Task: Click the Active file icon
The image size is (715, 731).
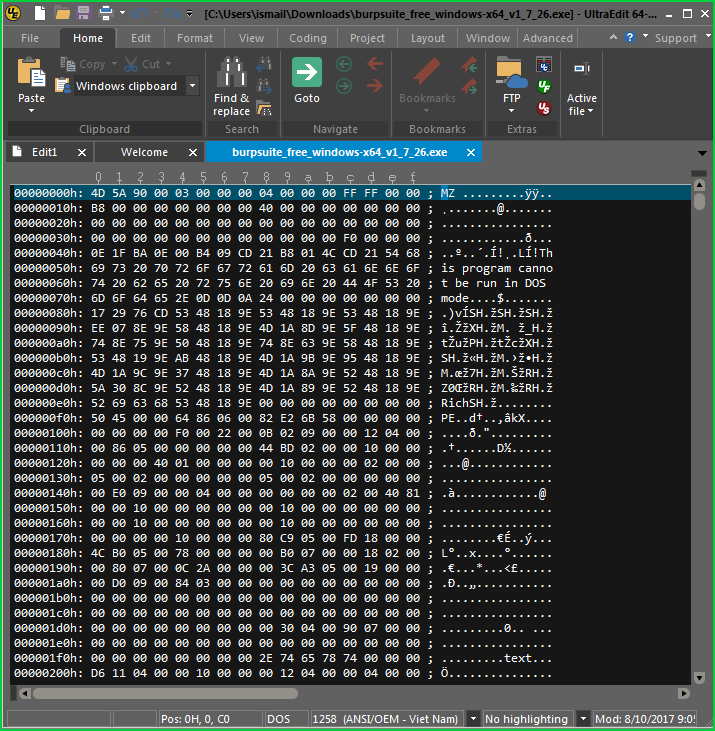Action: point(582,69)
